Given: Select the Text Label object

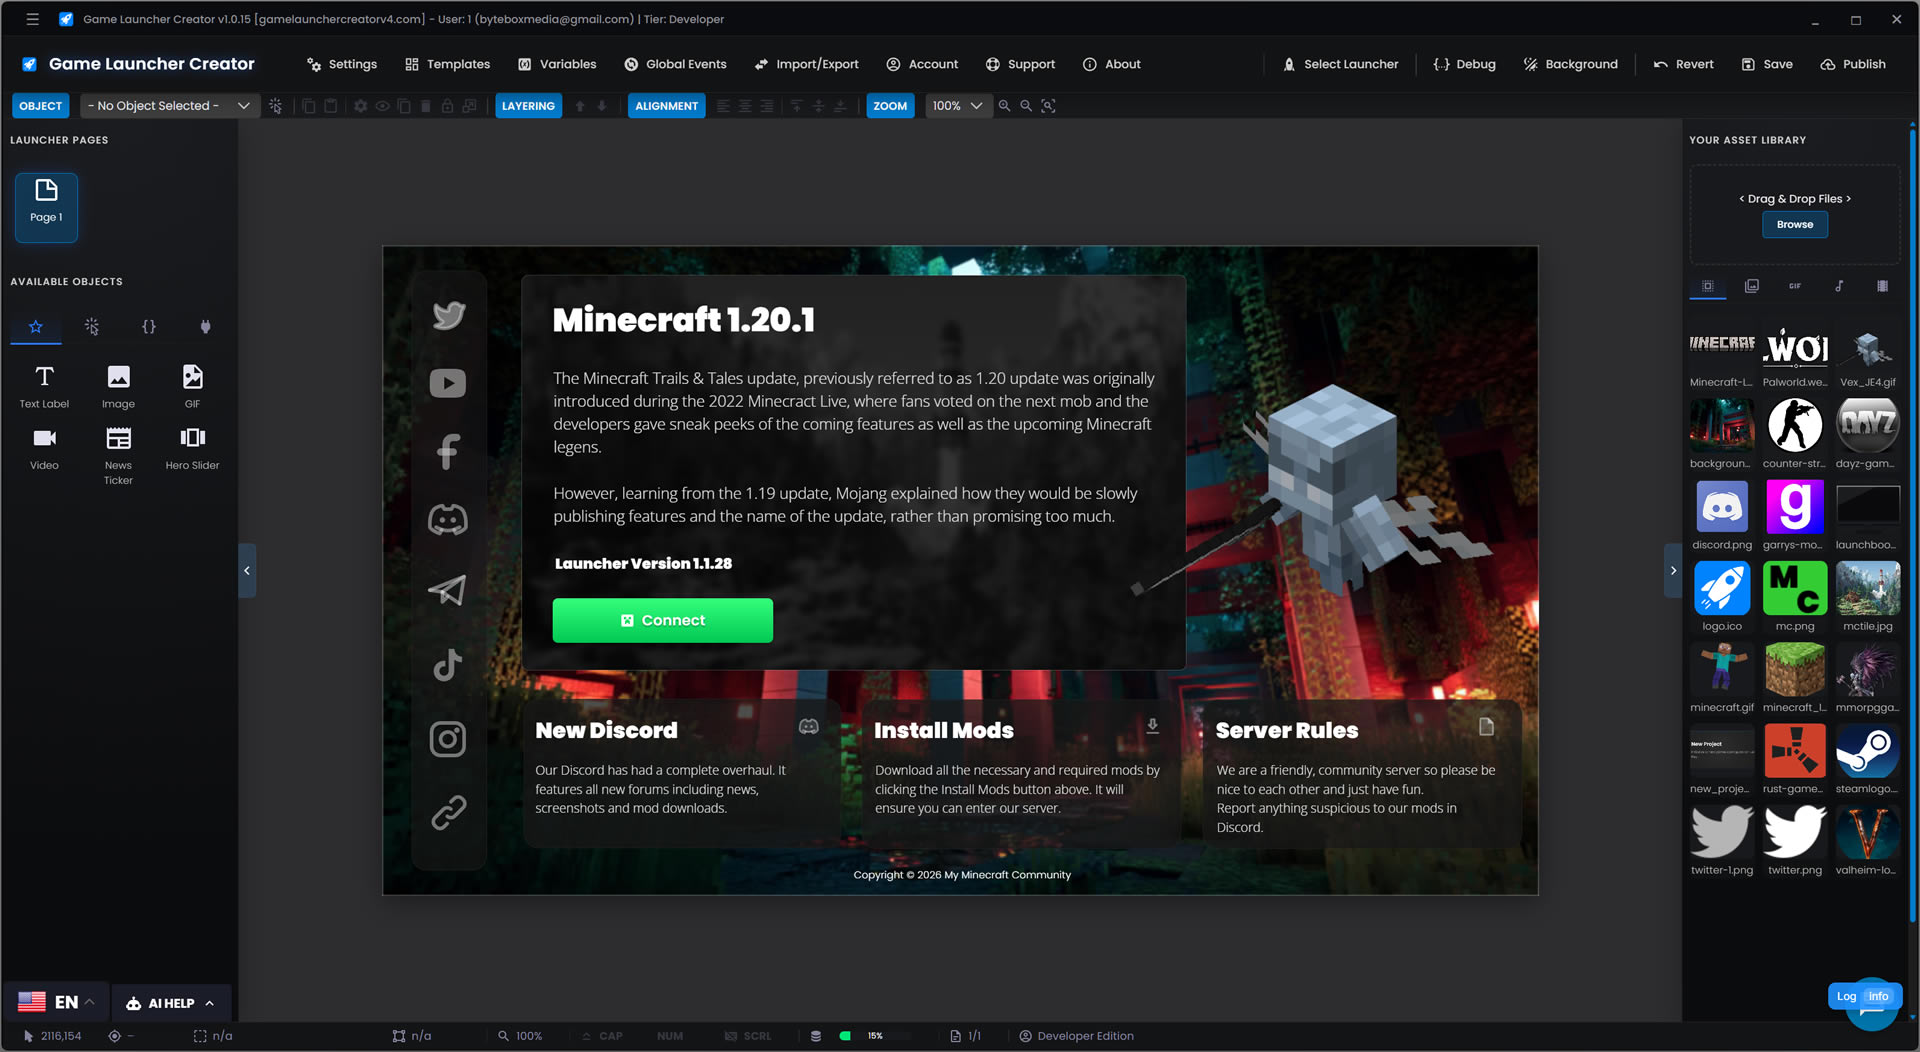Looking at the screenshot, I should click(x=44, y=385).
